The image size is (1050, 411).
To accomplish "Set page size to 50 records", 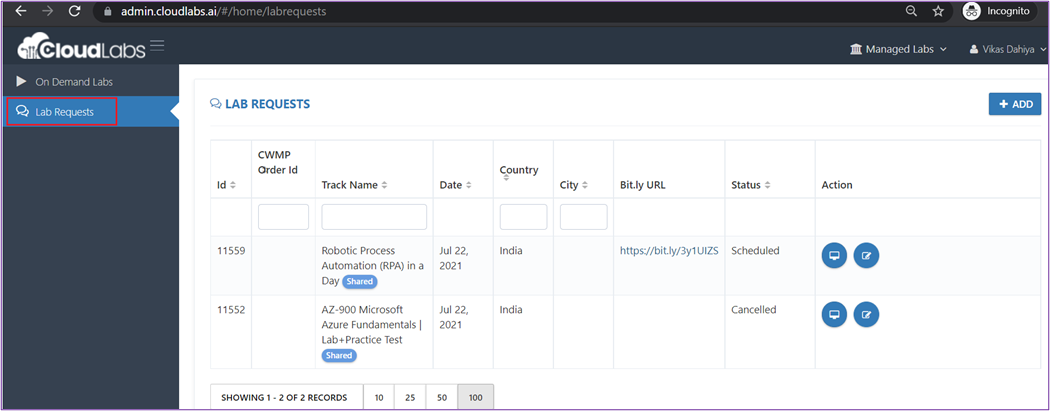I will click(x=442, y=398).
